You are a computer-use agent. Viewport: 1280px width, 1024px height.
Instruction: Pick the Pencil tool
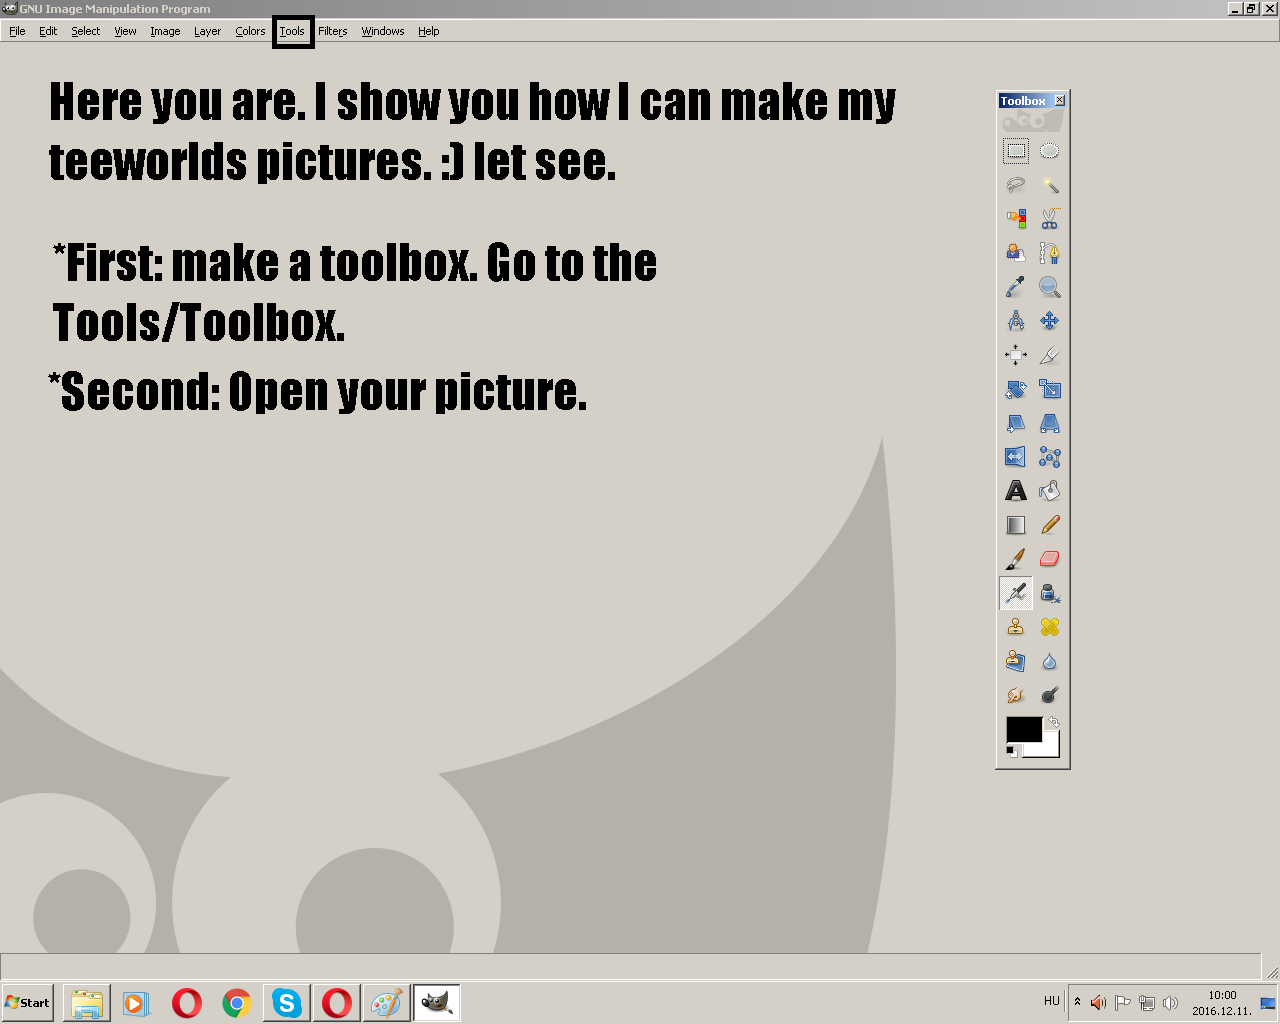point(1049,525)
